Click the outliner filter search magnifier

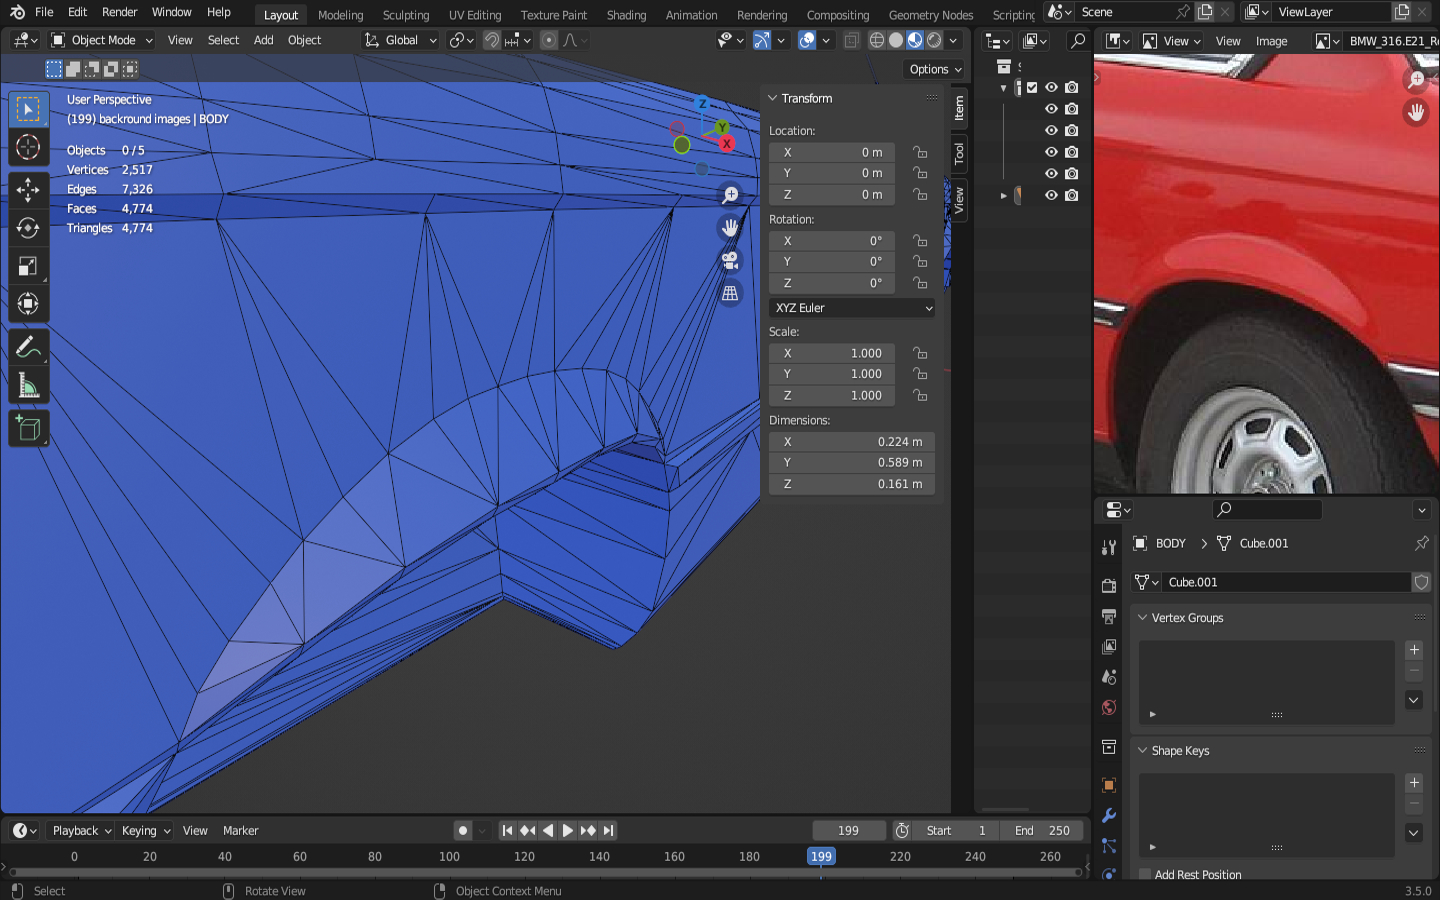click(1077, 41)
